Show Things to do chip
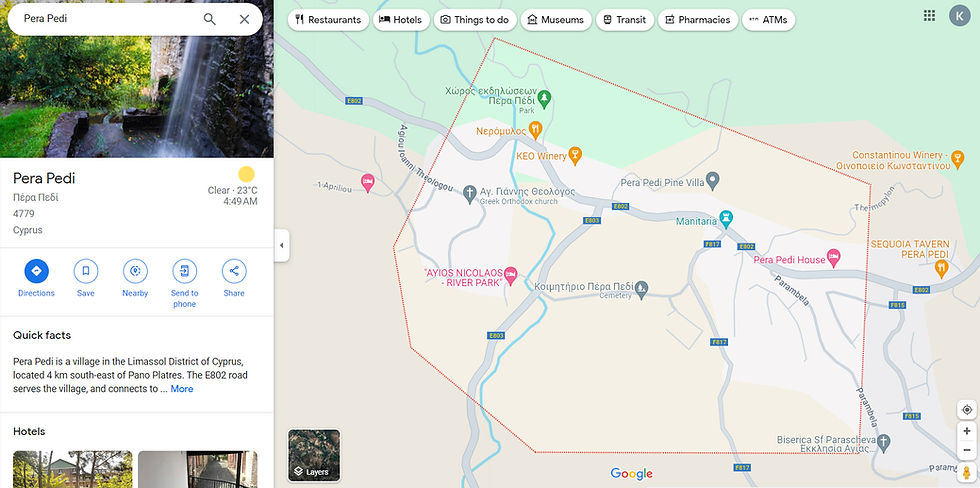Image resolution: width=980 pixels, height=488 pixels. pyautogui.click(x=474, y=19)
